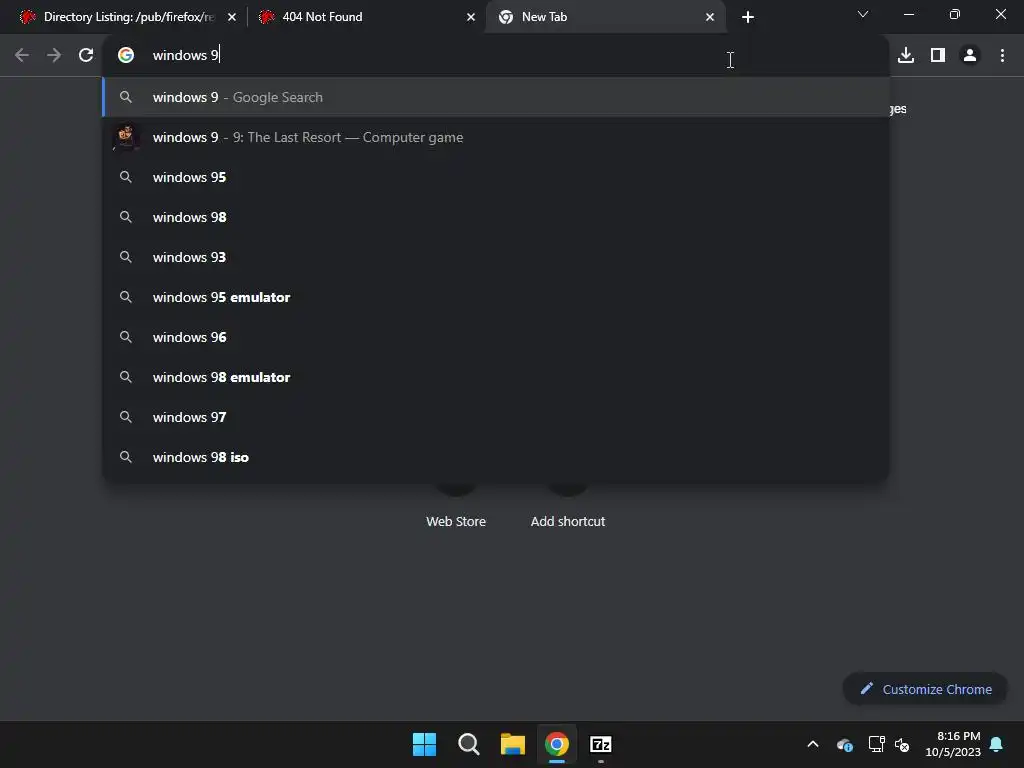
Task: Open notifications bell icon
Action: point(996,744)
